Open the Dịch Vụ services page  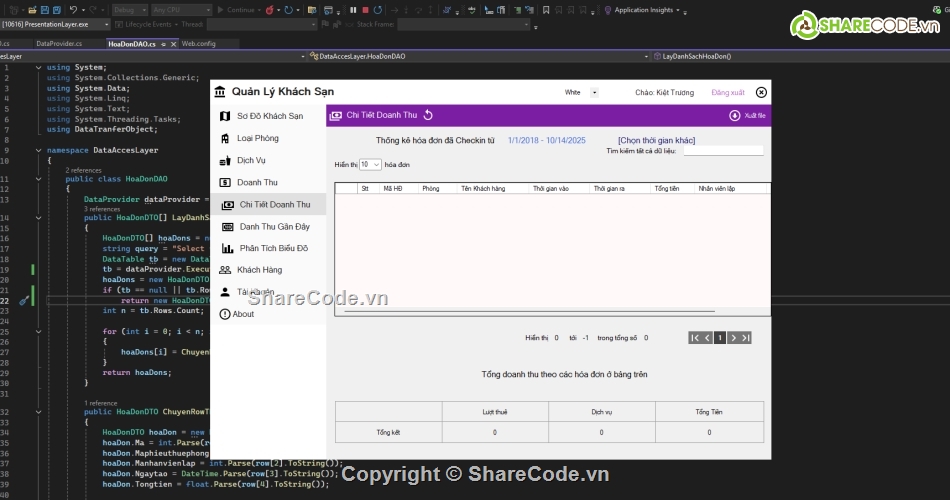251,160
